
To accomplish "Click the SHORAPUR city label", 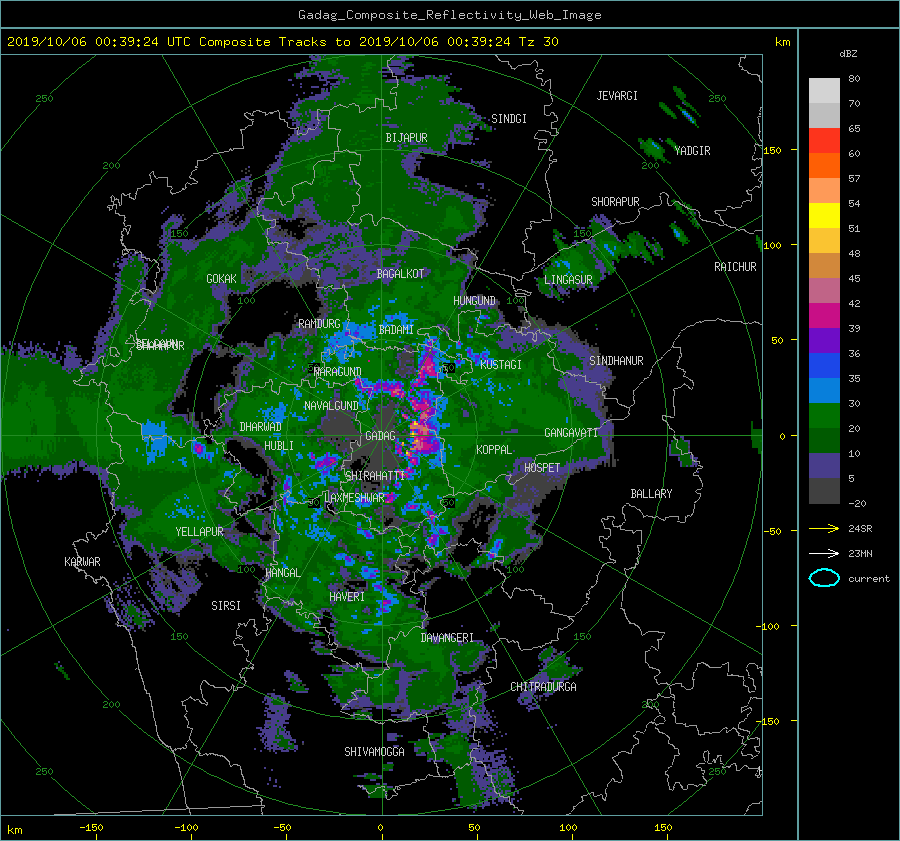I will pos(615,201).
